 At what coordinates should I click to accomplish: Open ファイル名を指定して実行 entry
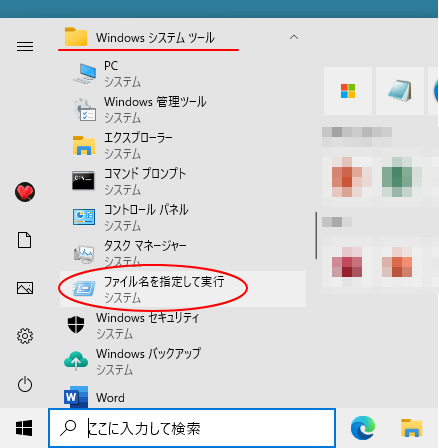pos(183,289)
